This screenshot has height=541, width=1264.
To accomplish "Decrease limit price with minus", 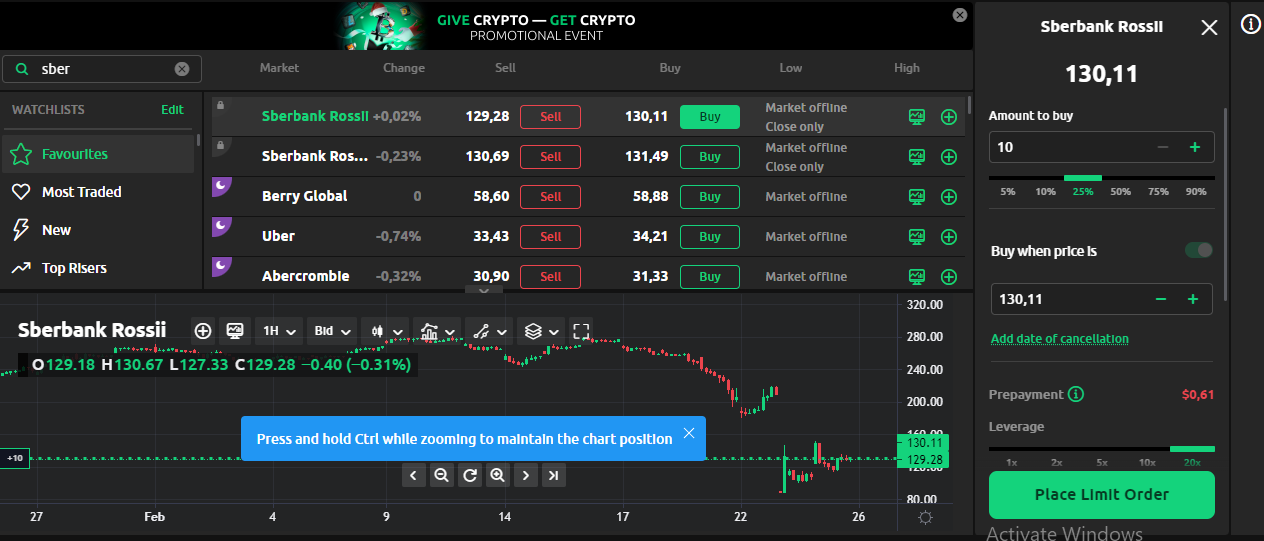I will pyautogui.click(x=1161, y=299).
